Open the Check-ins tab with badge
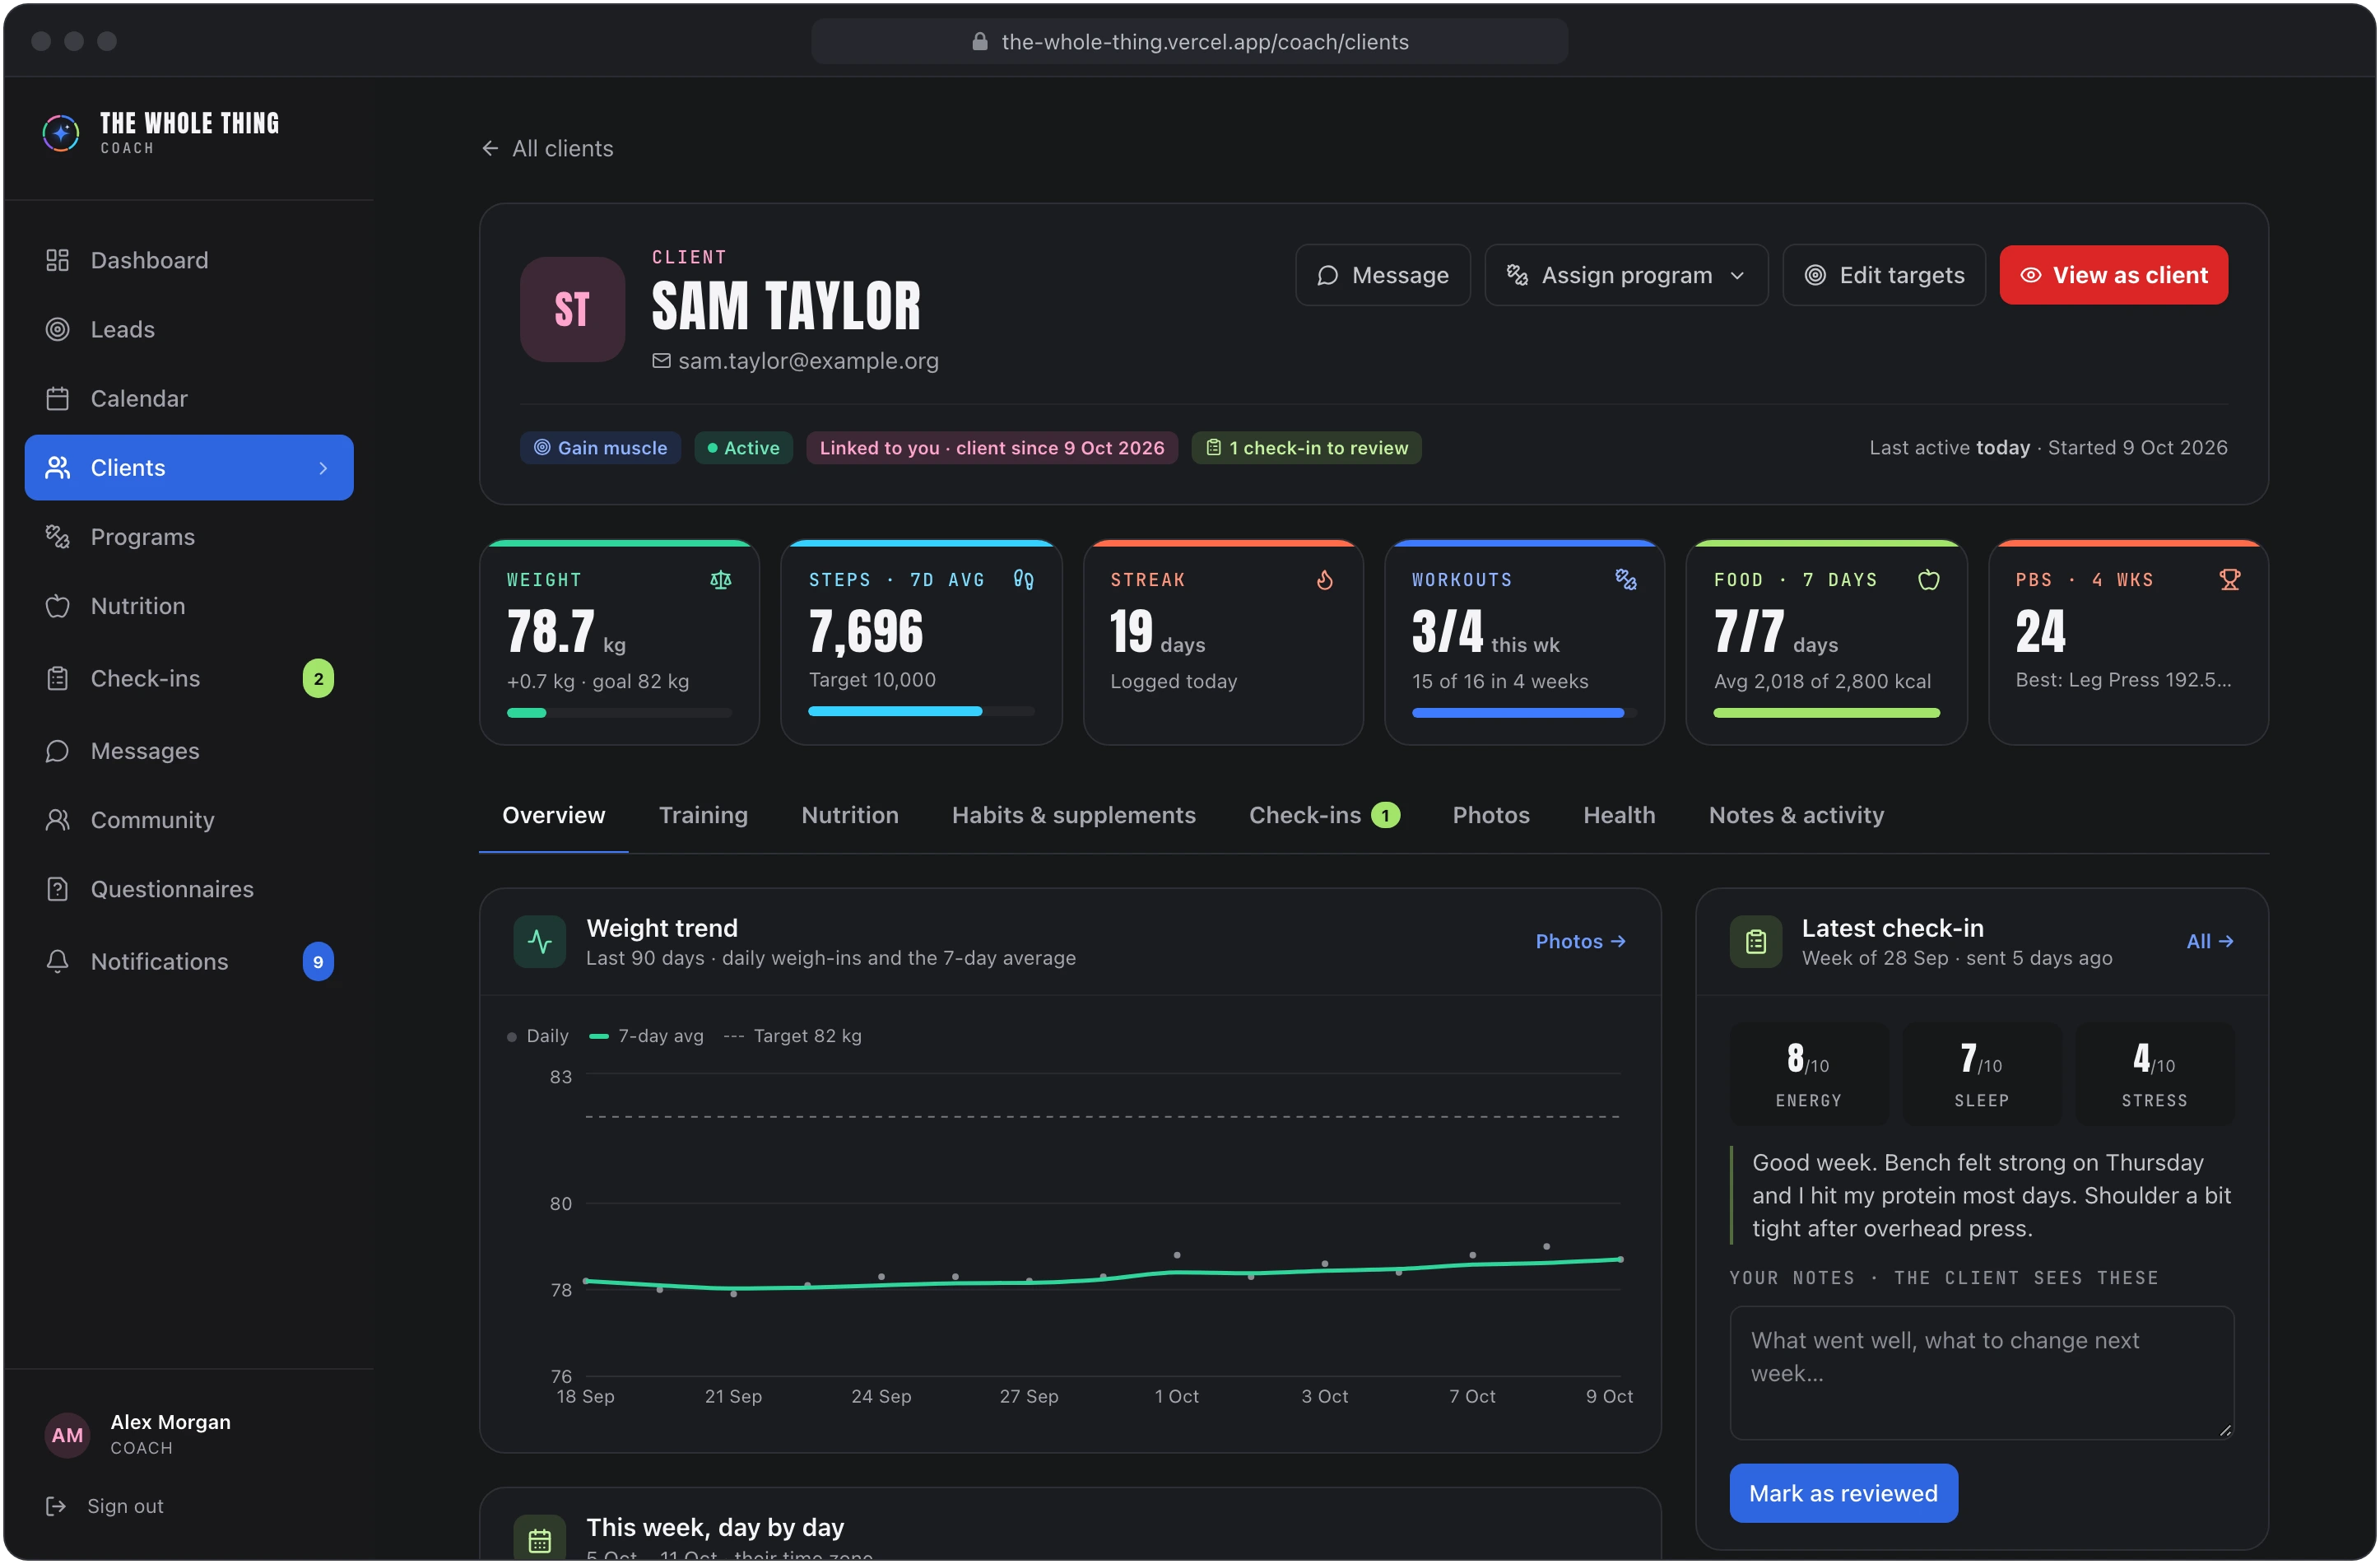This screenshot has width=2380, height=1564. pyautogui.click(x=1323, y=815)
